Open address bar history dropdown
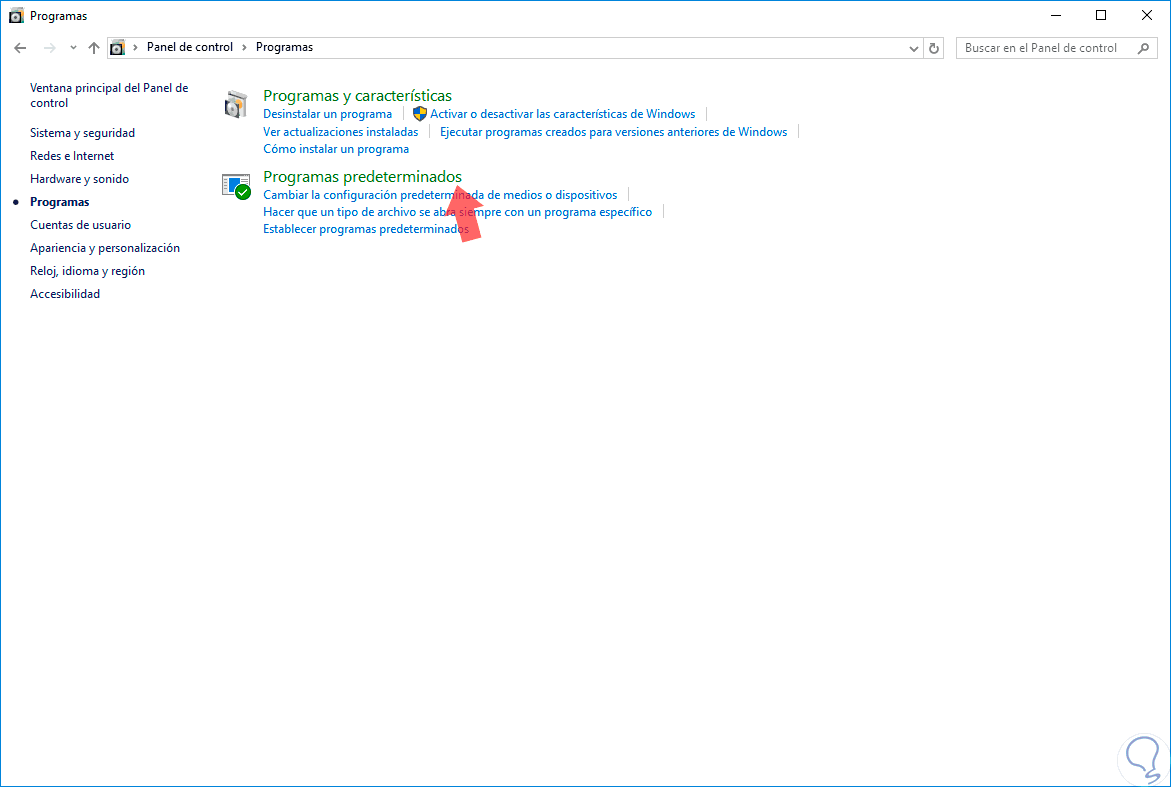The width and height of the screenshot is (1171, 787). 913,49
